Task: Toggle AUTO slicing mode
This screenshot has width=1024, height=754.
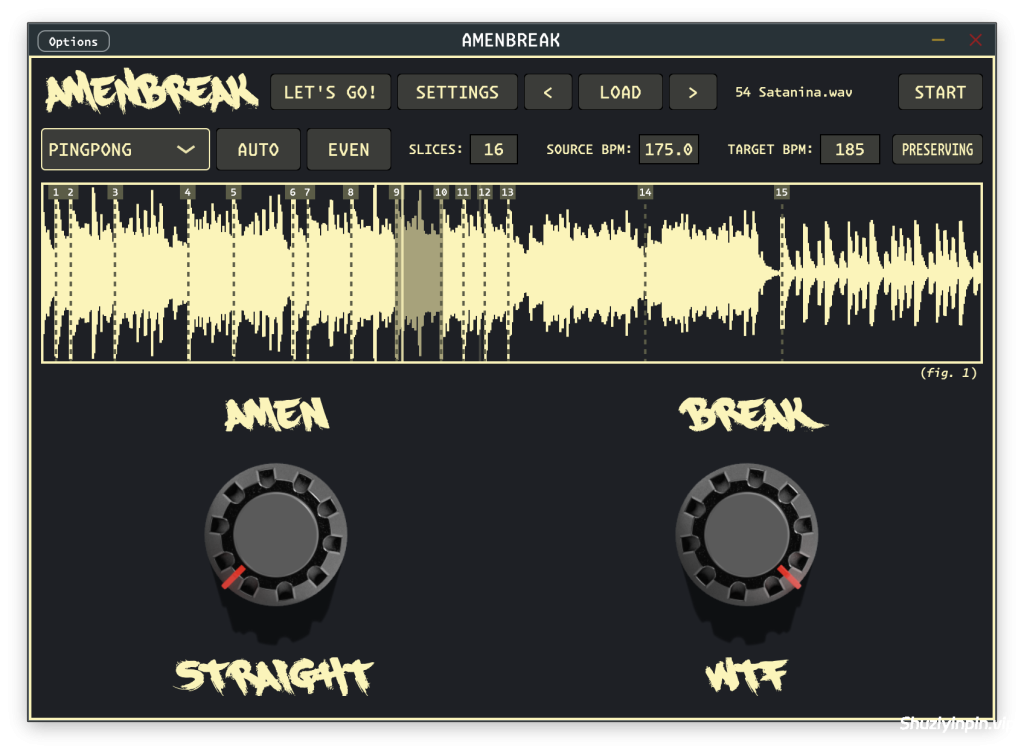Action: 258,149
